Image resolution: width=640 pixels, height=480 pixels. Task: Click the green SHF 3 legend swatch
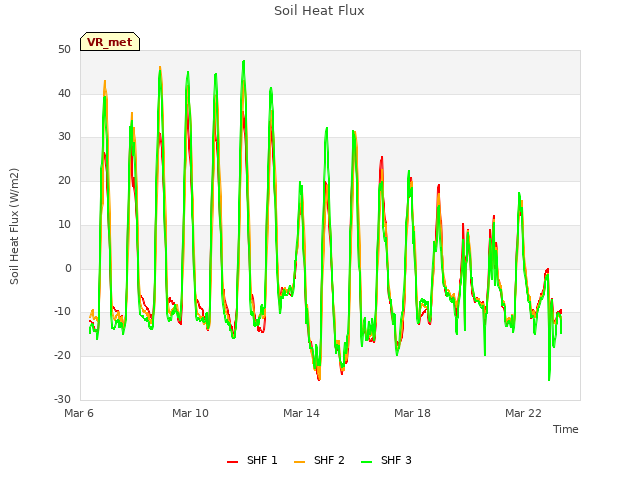pos(367,462)
